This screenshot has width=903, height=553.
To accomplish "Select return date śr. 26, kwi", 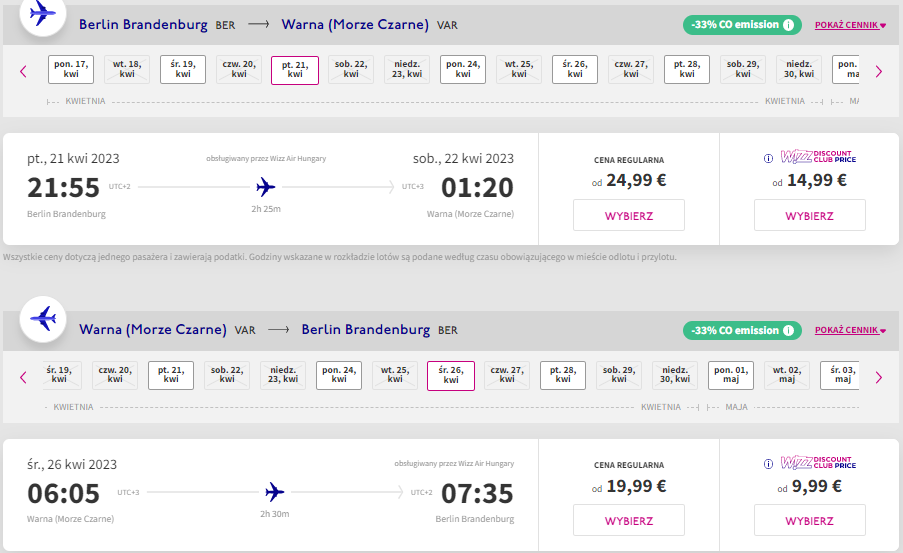I will point(451,376).
